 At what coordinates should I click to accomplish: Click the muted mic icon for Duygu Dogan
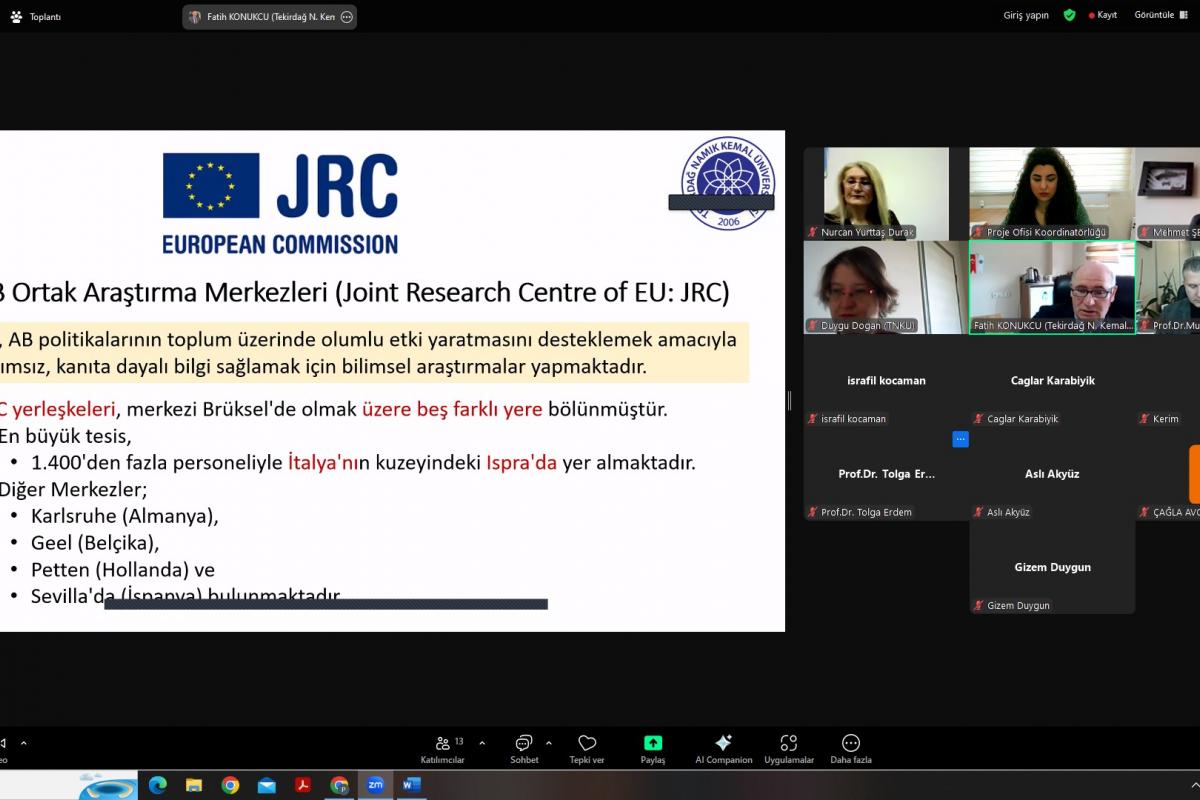point(813,326)
